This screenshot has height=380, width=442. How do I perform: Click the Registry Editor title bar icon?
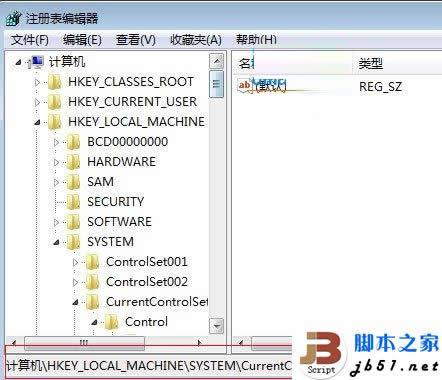(13, 18)
